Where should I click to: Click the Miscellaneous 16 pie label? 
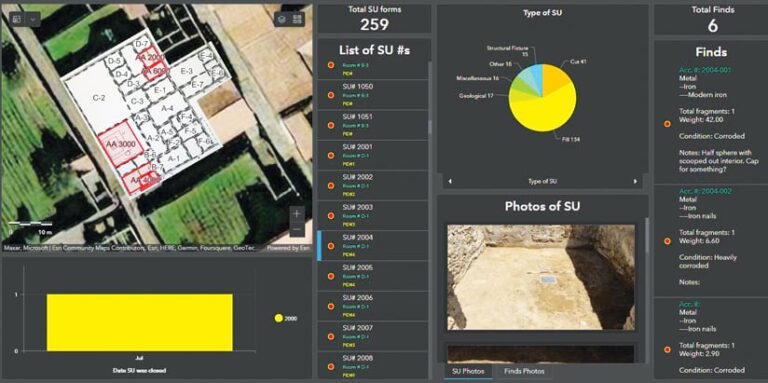click(x=478, y=78)
